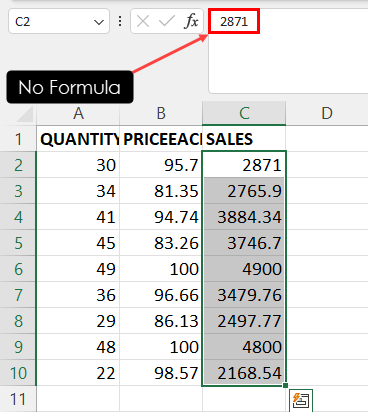368x412 pixels.
Task: Select column C header
Action: pos(244,113)
